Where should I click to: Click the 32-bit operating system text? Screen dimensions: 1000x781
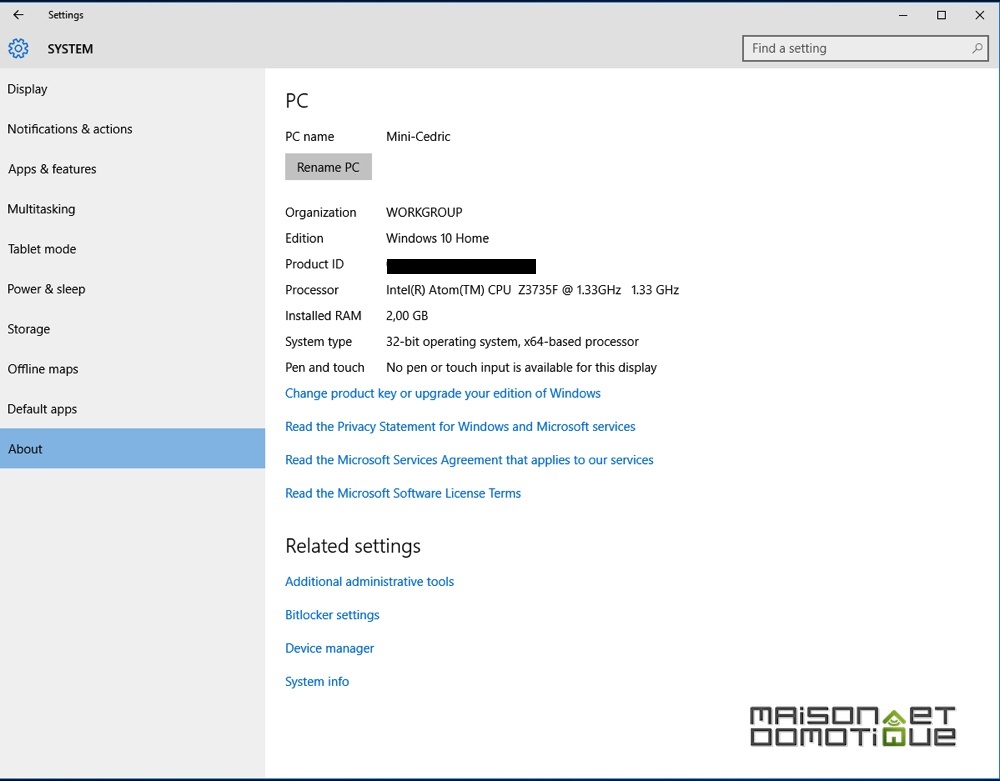(x=512, y=342)
